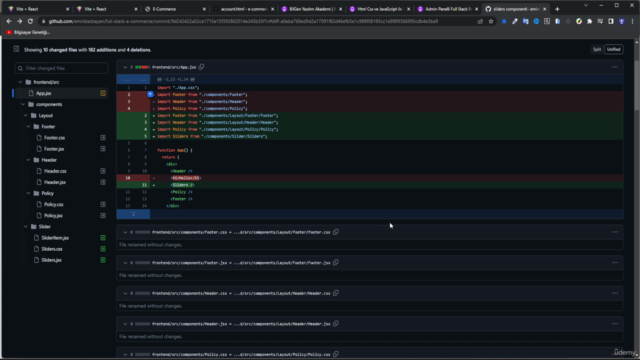Open Footer.css diff options menu
The image size is (640, 360).
coord(615,232)
